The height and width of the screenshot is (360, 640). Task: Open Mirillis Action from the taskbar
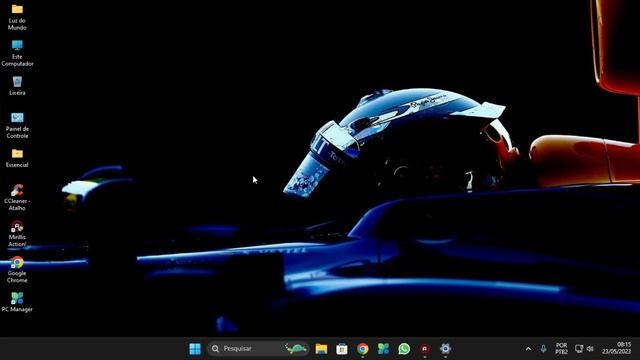(x=424, y=349)
